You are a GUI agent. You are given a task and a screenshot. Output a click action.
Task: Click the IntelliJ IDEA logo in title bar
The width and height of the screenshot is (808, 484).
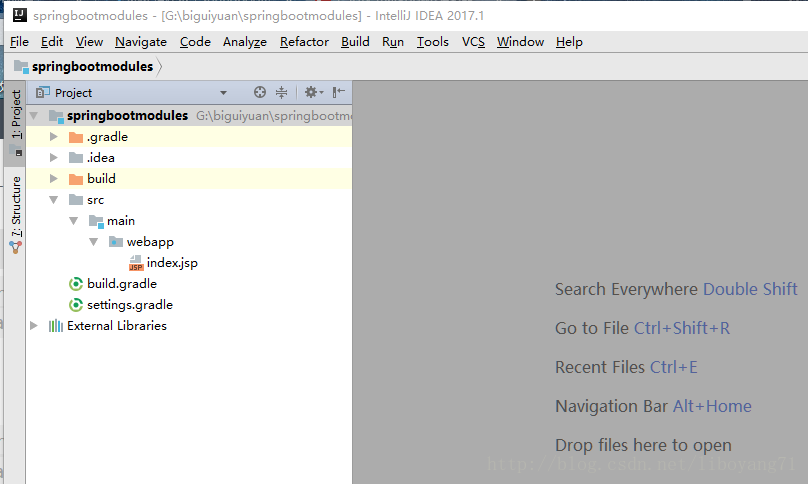click(x=20, y=15)
